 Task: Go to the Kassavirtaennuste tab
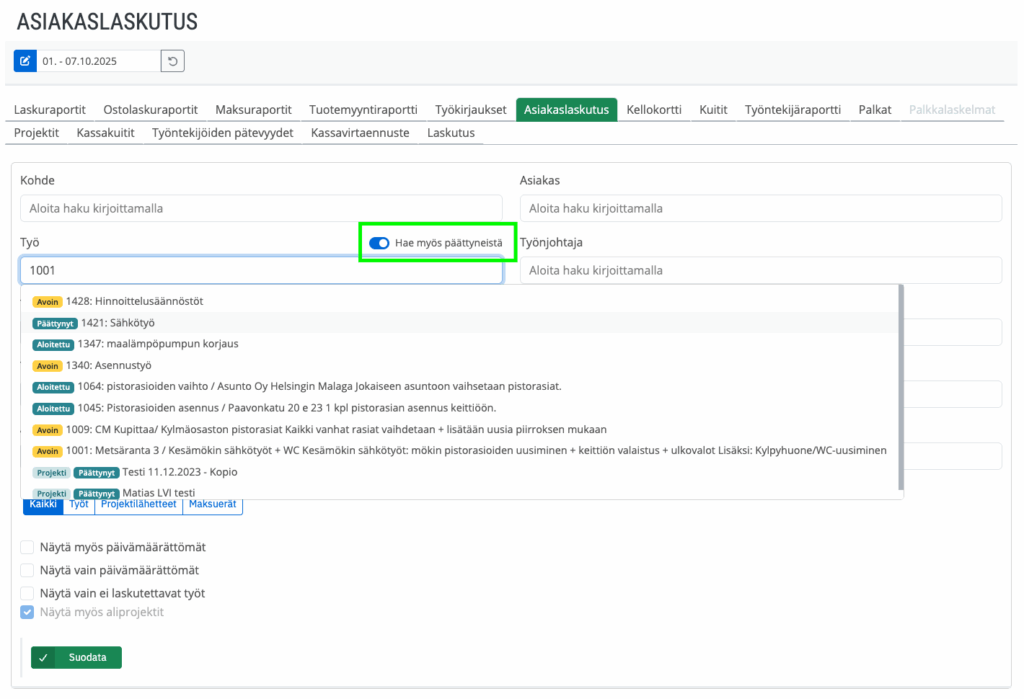[x=360, y=133]
